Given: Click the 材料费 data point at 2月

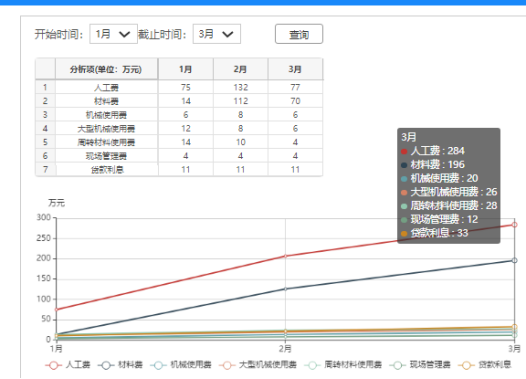Looking at the screenshot, I should pyautogui.click(x=285, y=289).
